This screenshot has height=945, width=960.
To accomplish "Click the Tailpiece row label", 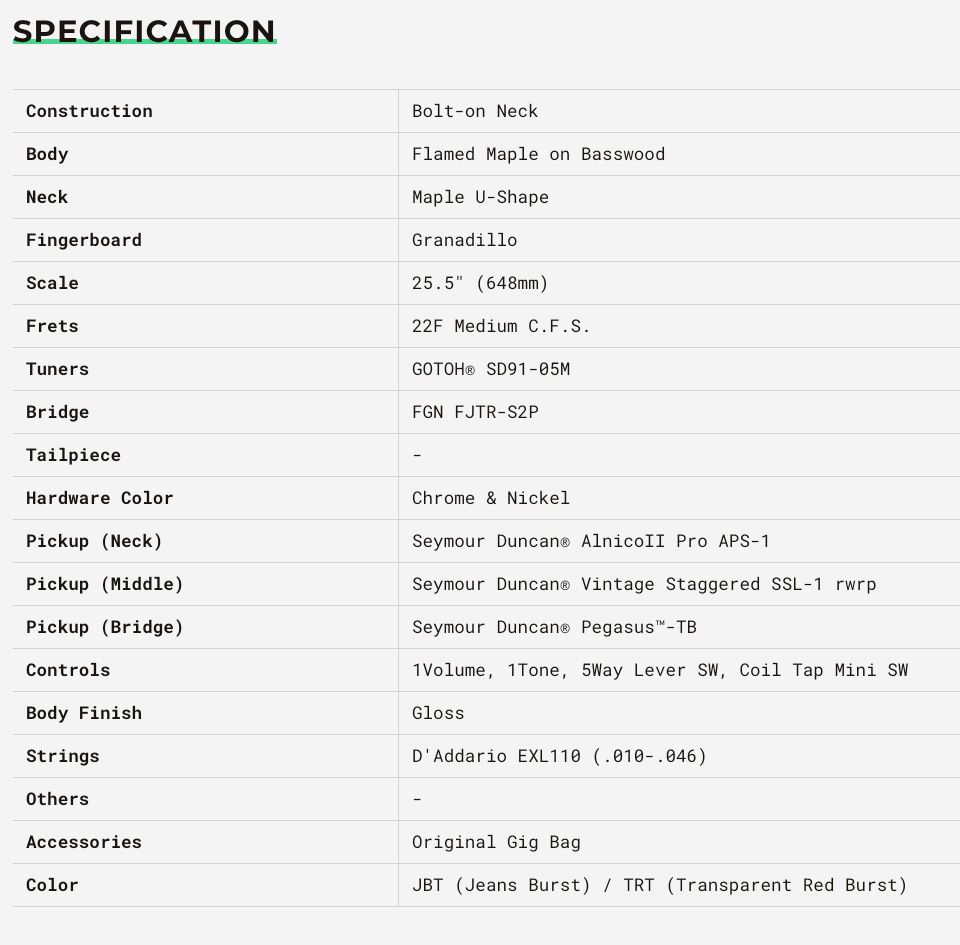I will click(73, 455).
